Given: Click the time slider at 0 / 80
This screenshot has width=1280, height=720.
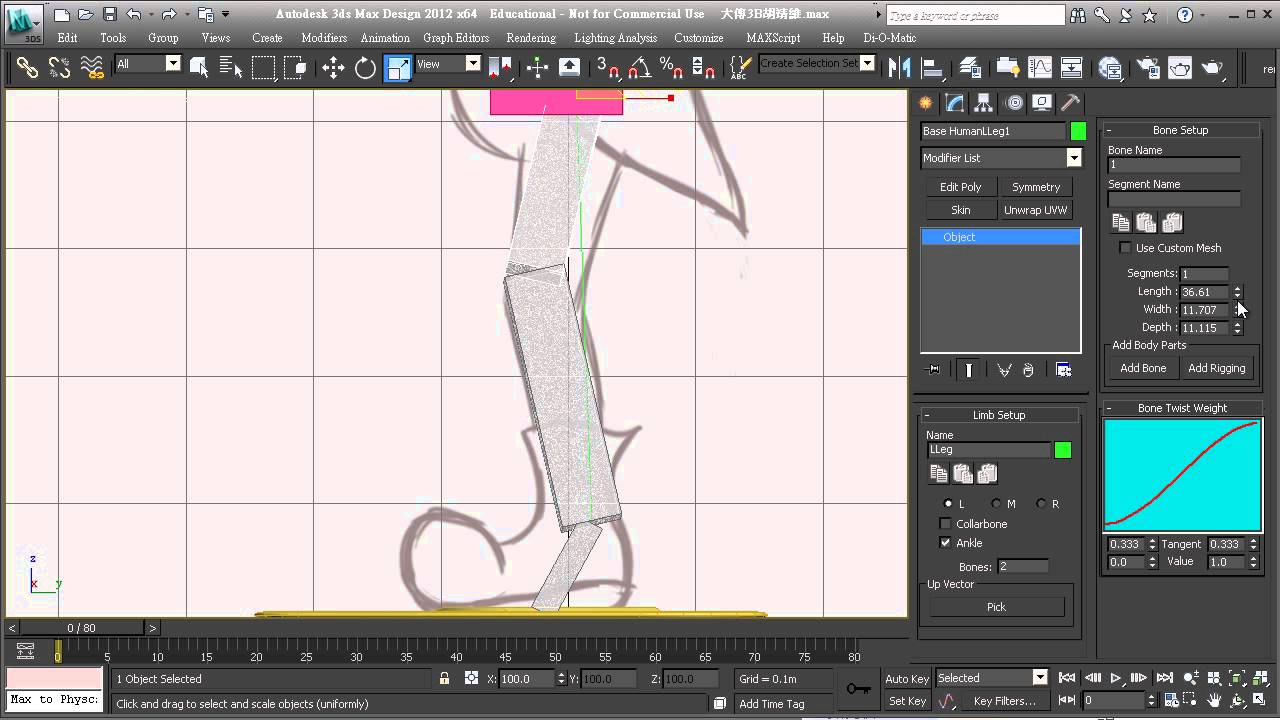Looking at the screenshot, I should [x=81, y=628].
